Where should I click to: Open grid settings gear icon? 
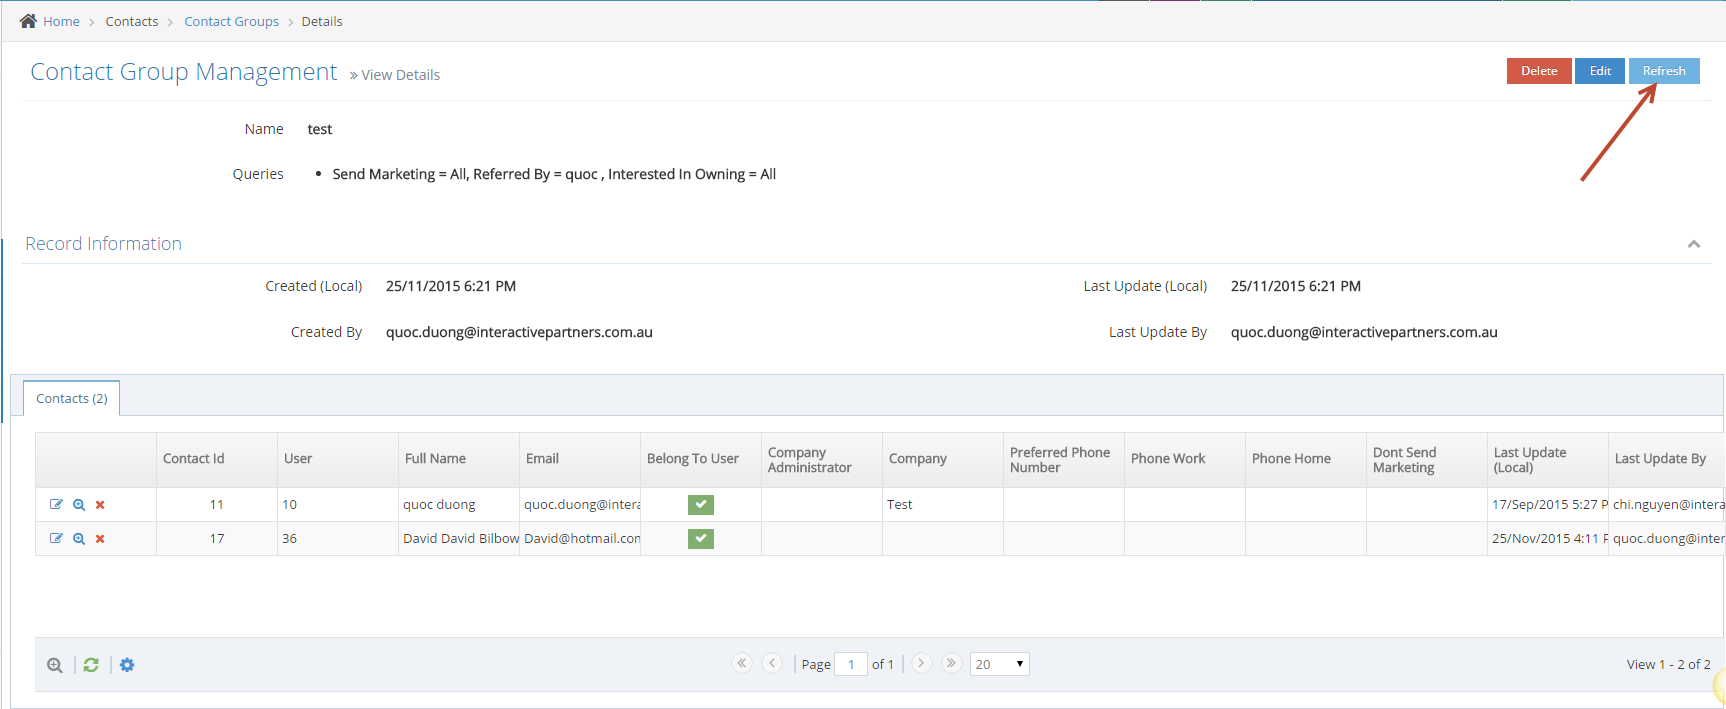127,665
